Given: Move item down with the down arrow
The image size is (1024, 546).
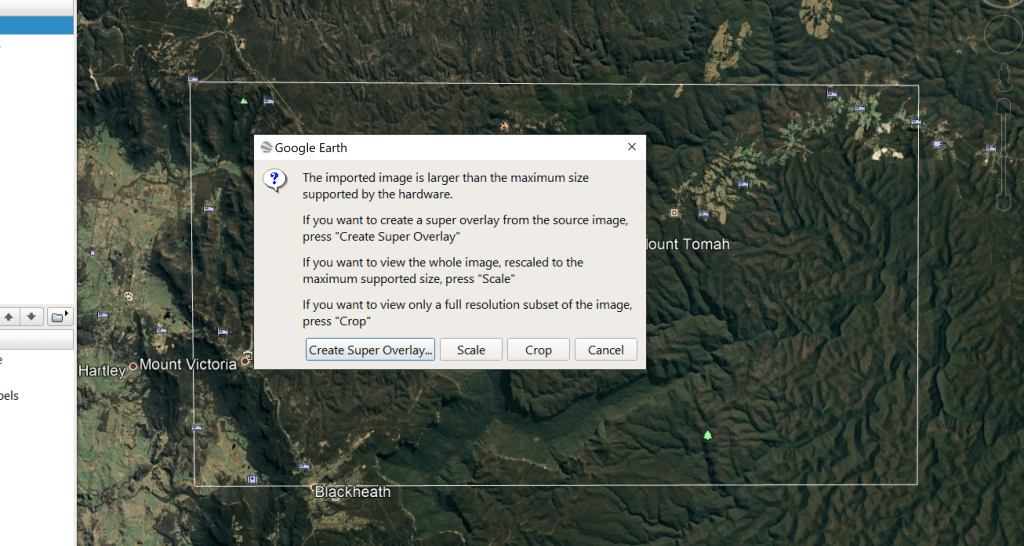Looking at the screenshot, I should coord(31,317).
